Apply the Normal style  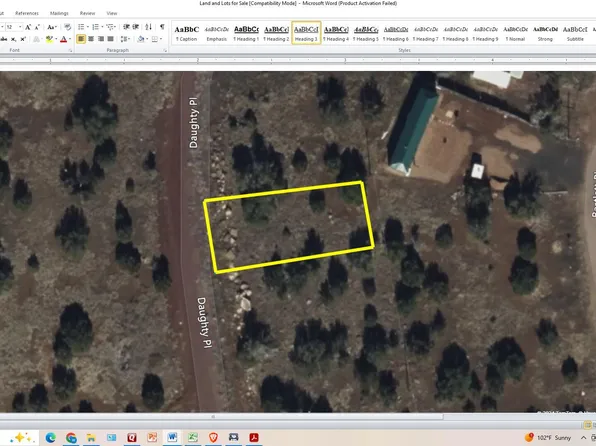515,33
